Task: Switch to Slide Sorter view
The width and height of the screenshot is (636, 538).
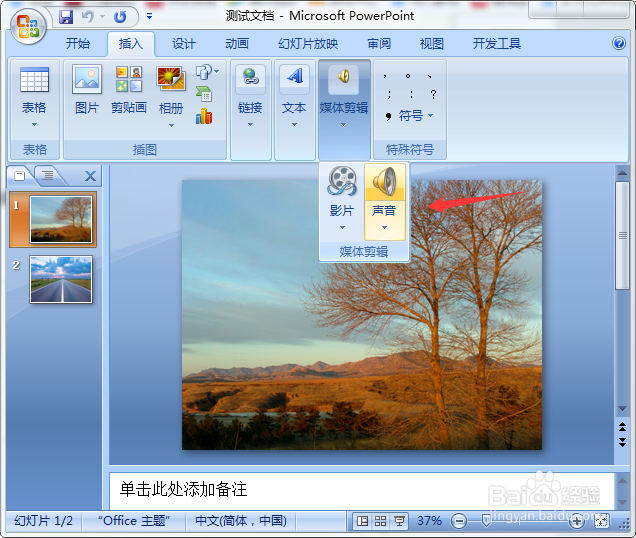Action: point(380,521)
